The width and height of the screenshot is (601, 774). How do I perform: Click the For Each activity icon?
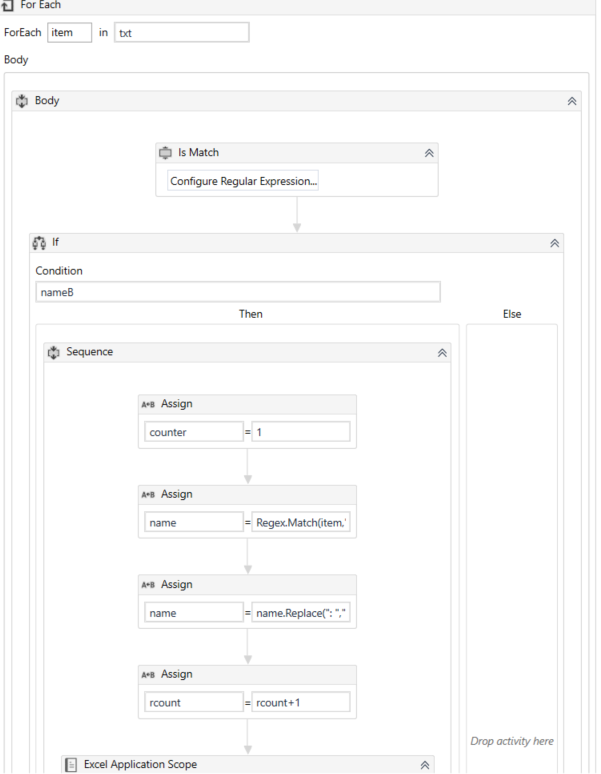[x=9, y=6]
